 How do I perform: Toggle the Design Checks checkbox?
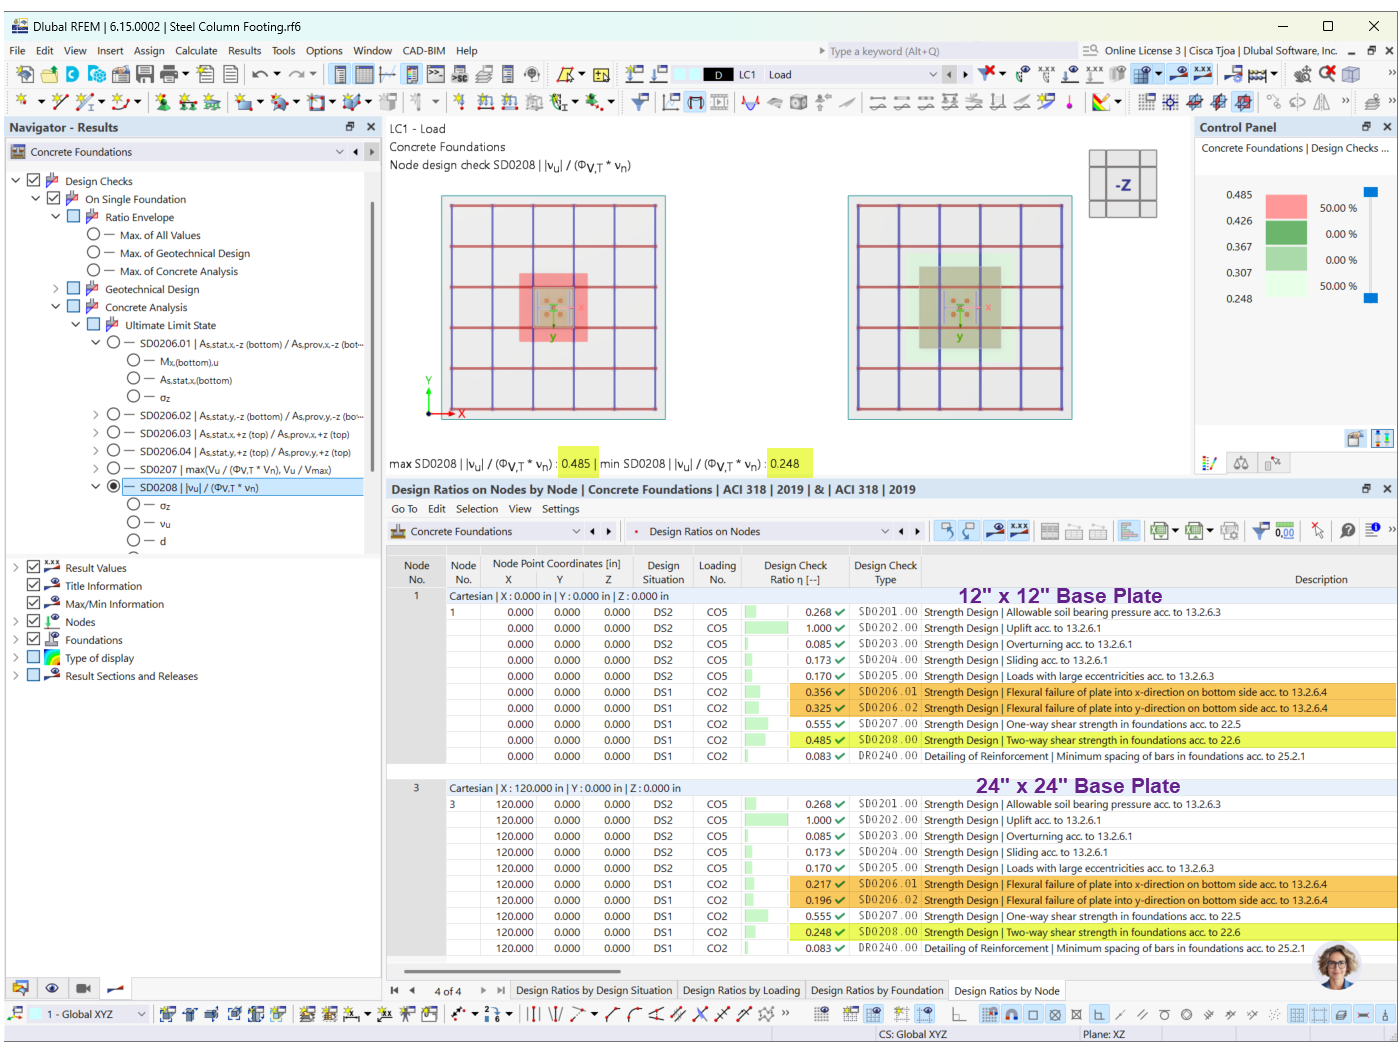(x=34, y=181)
